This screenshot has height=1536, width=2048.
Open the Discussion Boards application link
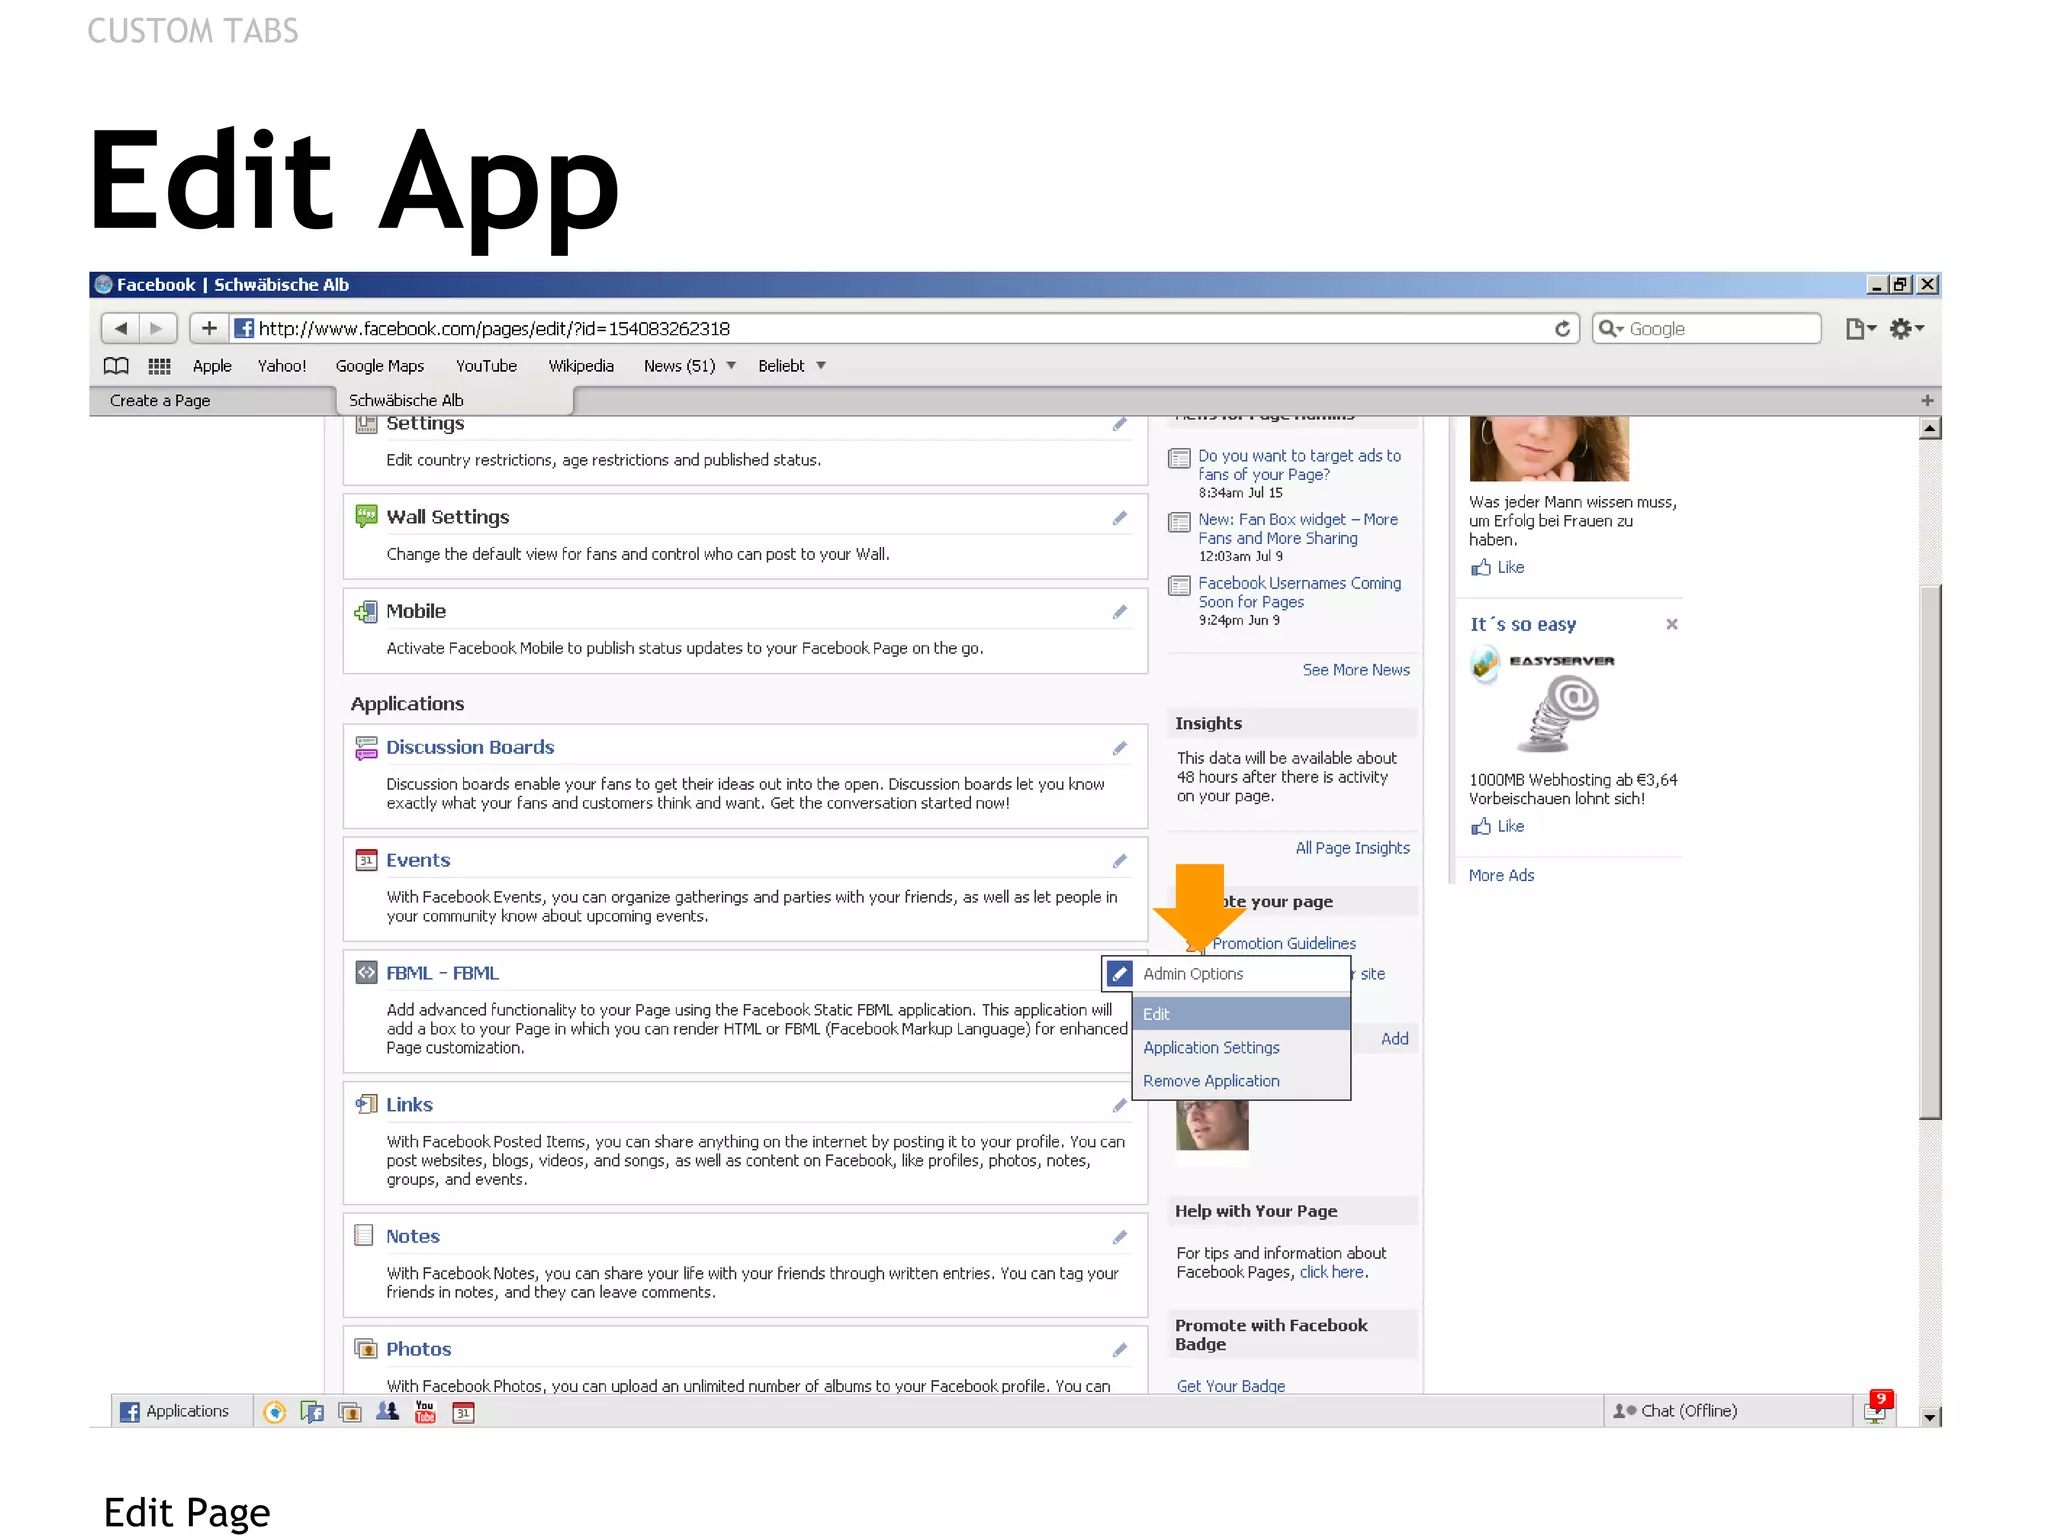470,747
